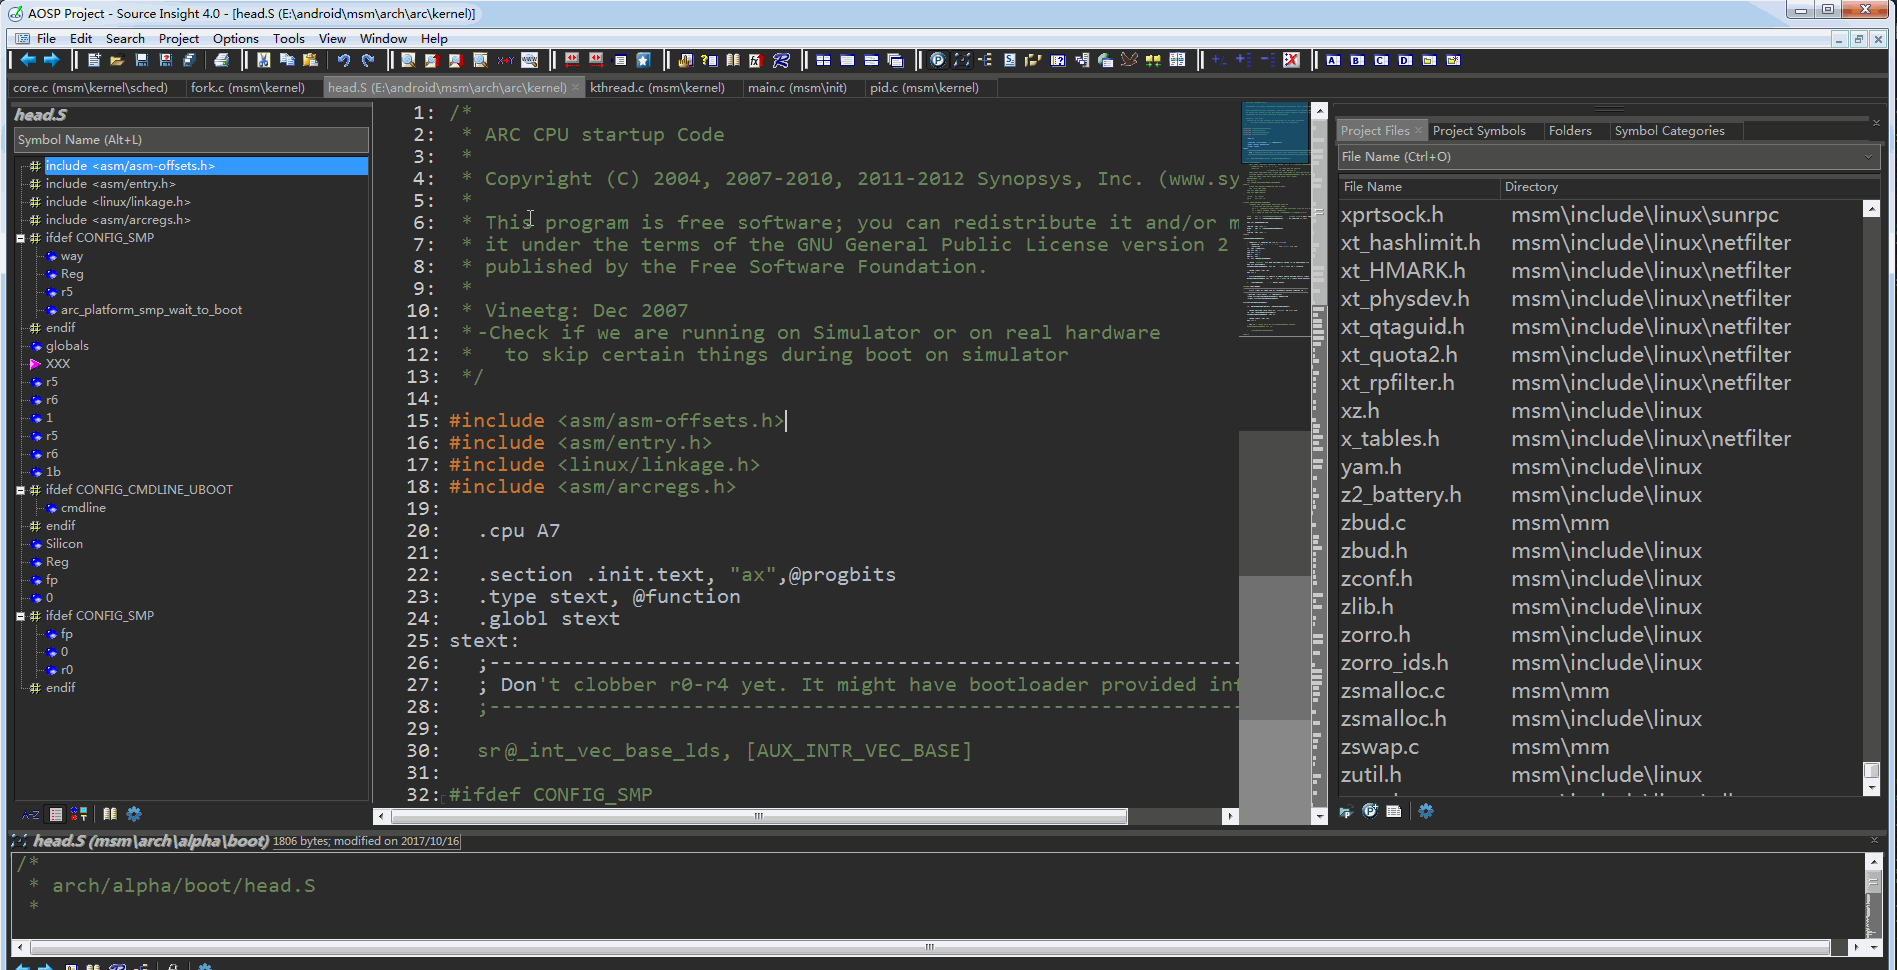The height and width of the screenshot is (970, 1897).
Task: Click the File Name search field
Action: click(x=1598, y=157)
